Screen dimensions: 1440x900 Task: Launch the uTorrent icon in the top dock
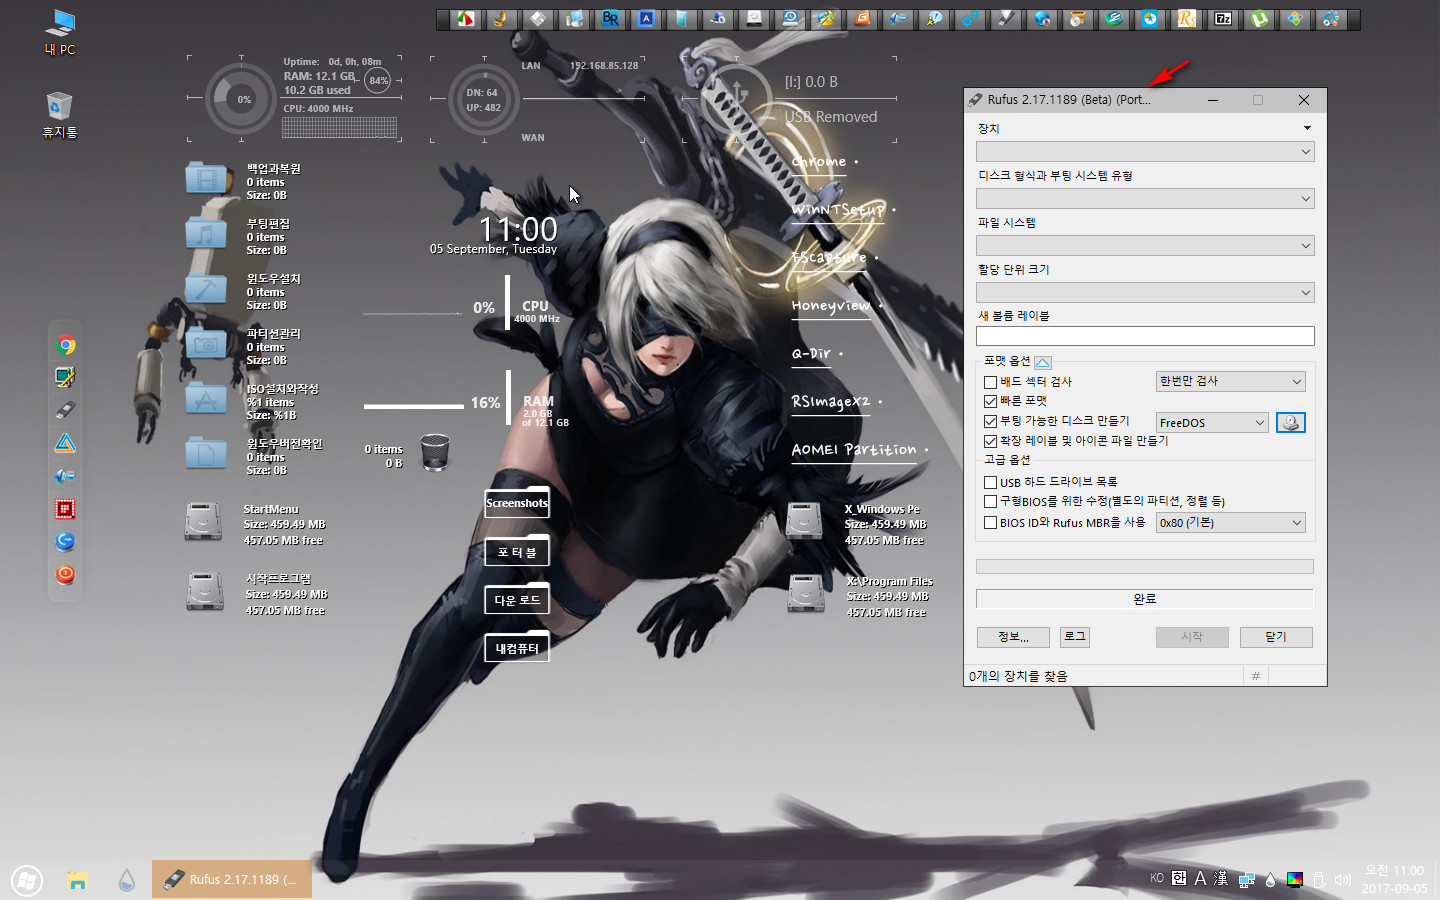[x=1259, y=19]
